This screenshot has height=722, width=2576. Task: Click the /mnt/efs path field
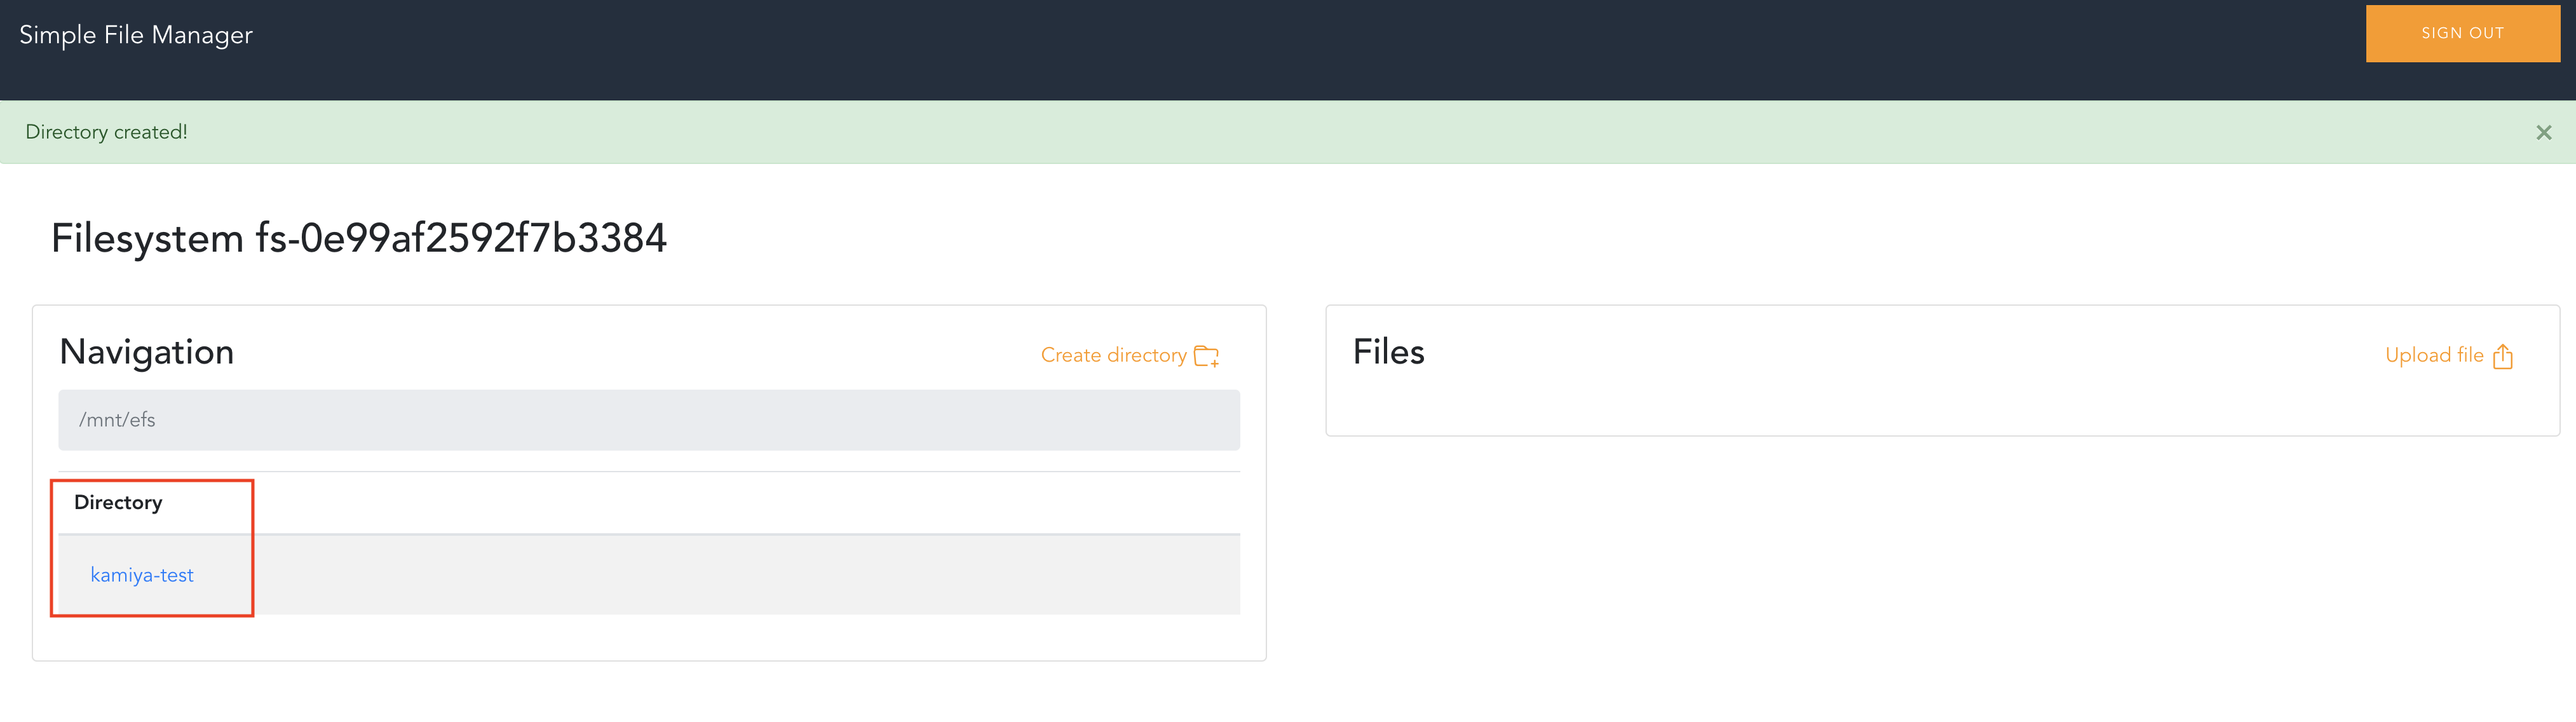(x=649, y=420)
